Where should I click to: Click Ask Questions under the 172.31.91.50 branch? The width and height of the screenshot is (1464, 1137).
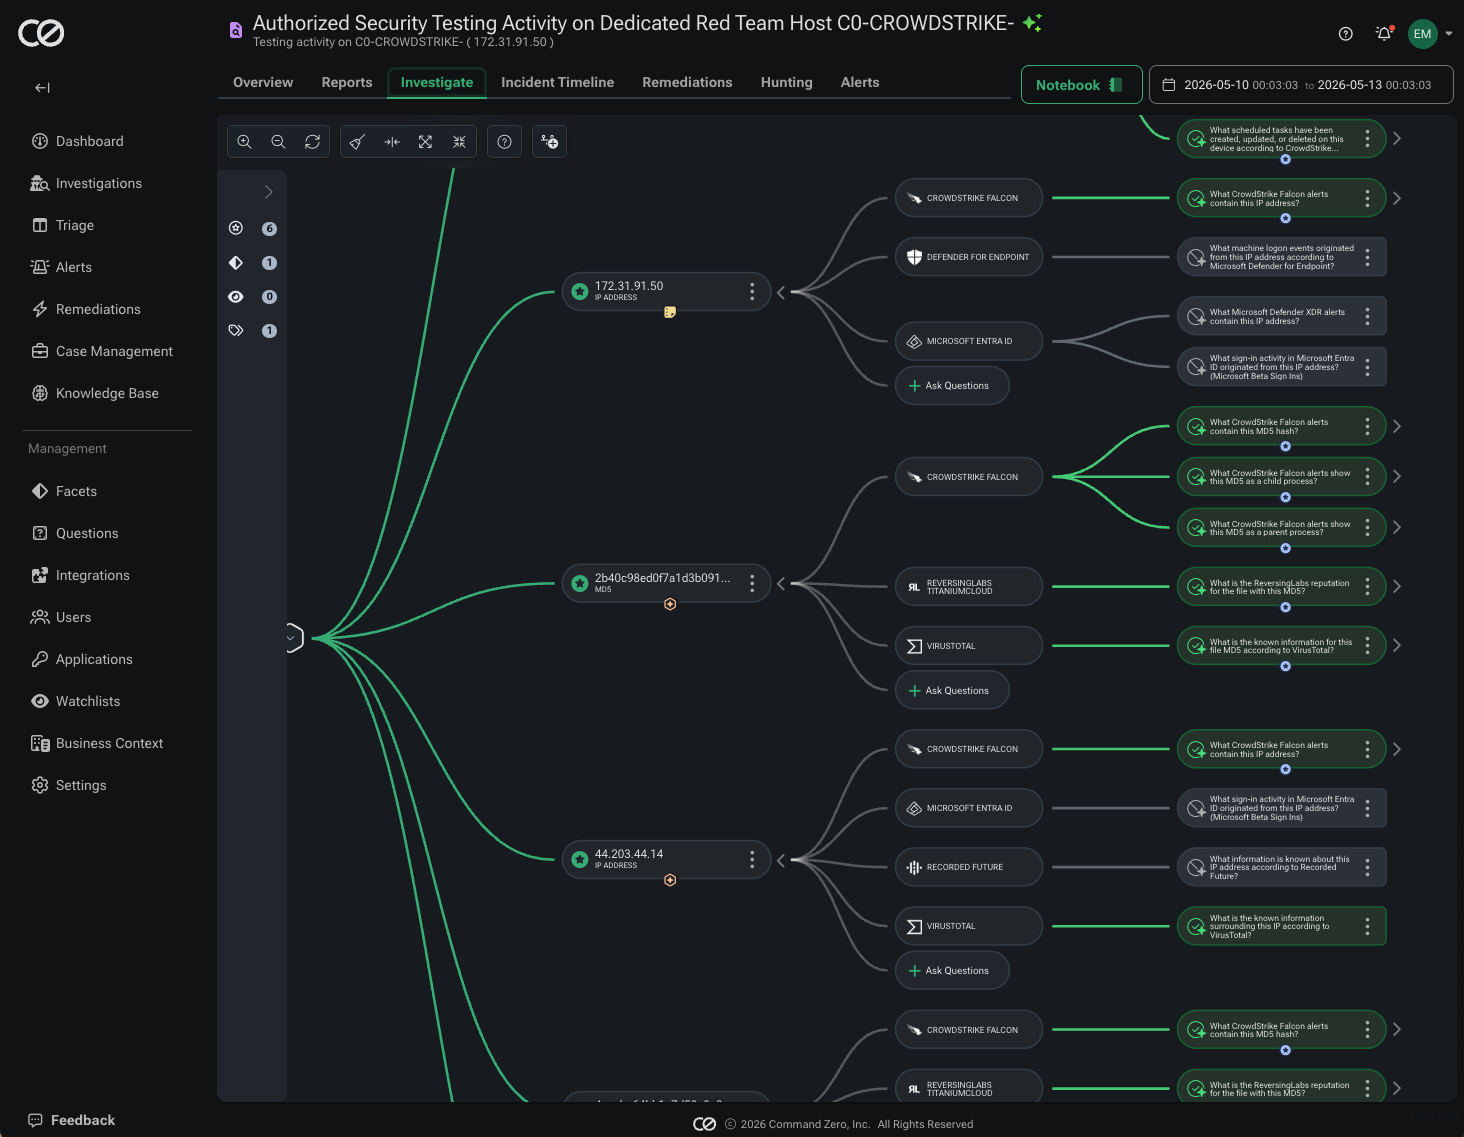[952, 386]
